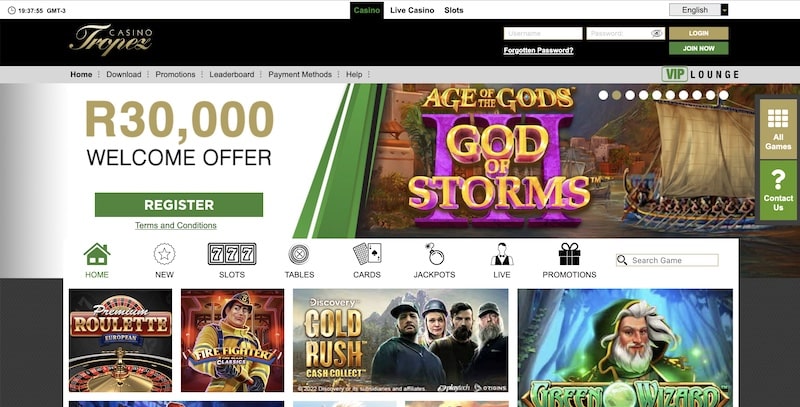Select the first carousel slide dot

603,95
